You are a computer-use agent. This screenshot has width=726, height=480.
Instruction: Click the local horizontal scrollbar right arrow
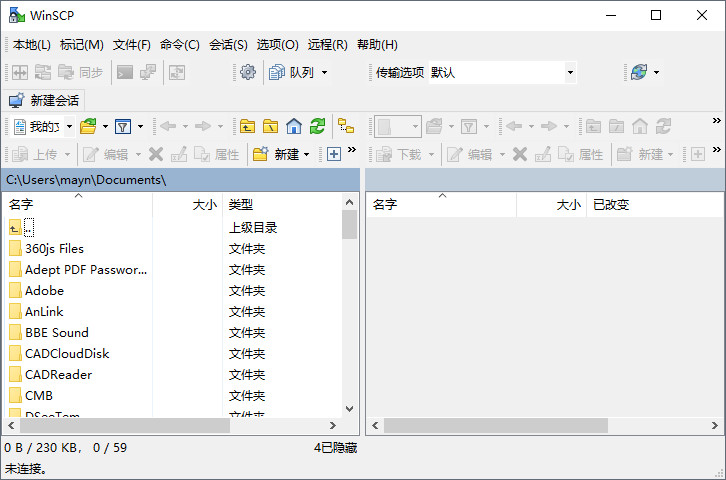pyautogui.click(x=332, y=425)
